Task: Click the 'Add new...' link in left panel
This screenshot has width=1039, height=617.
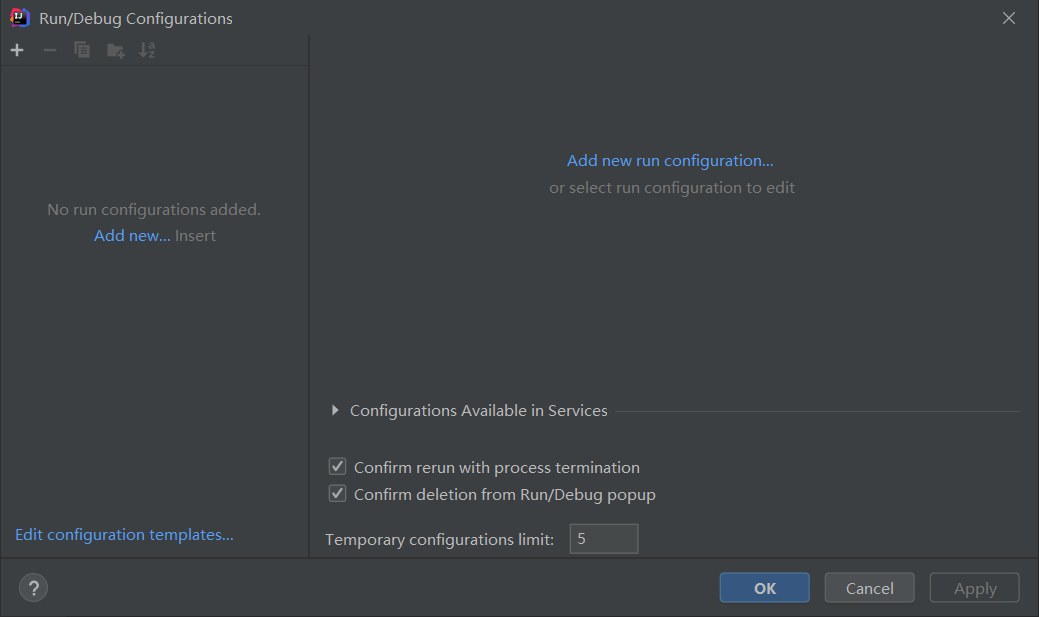Action: 132,236
